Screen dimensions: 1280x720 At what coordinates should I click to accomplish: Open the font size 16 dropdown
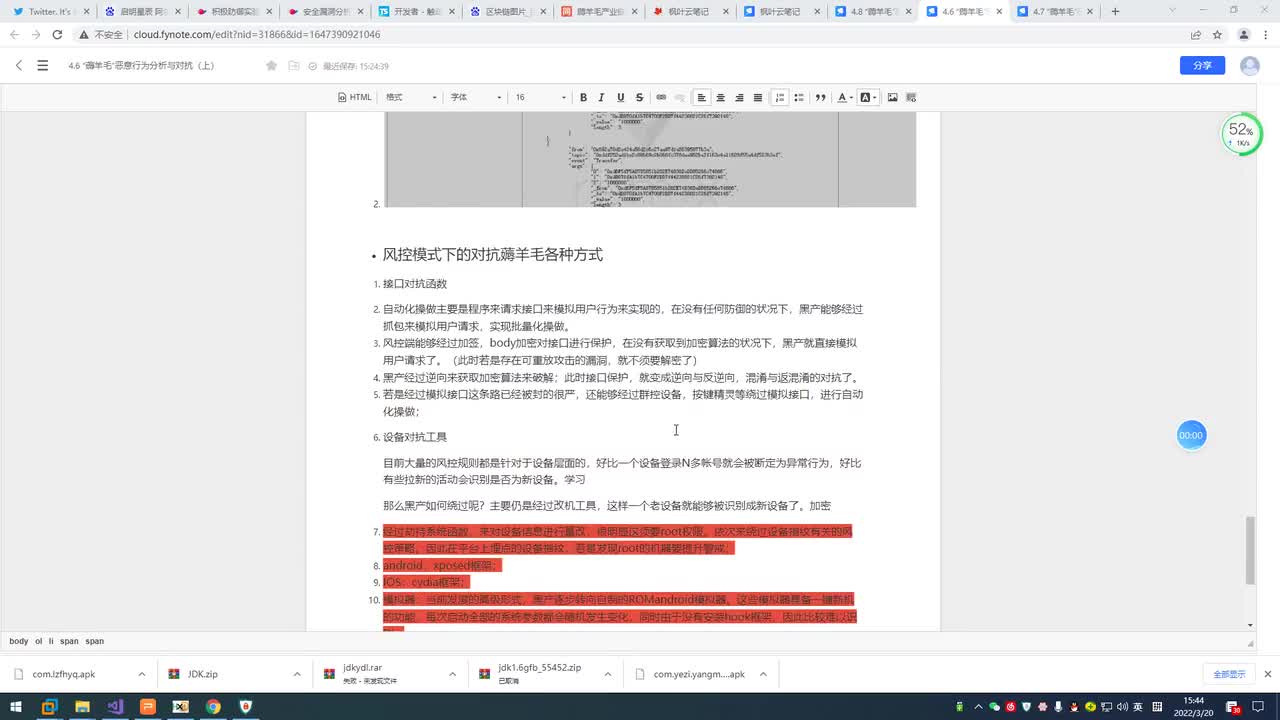click(x=540, y=97)
